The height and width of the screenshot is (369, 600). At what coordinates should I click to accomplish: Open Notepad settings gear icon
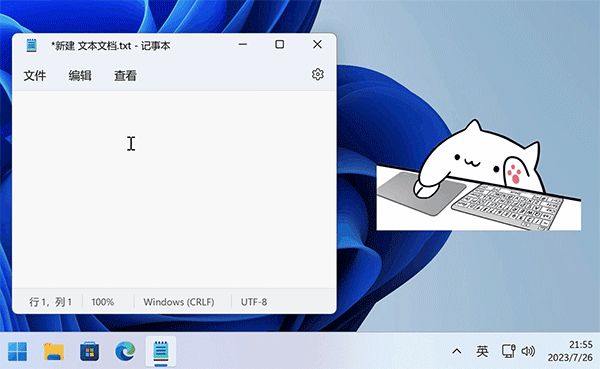pyautogui.click(x=317, y=74)
